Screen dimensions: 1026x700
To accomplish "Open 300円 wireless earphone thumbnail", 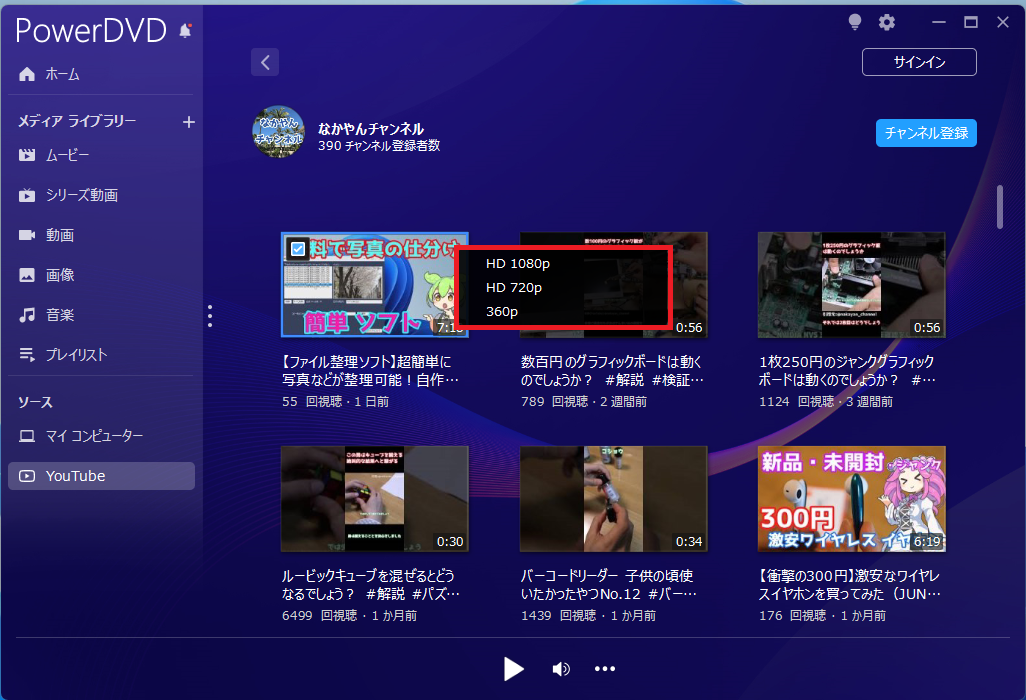I will (851, 499).
